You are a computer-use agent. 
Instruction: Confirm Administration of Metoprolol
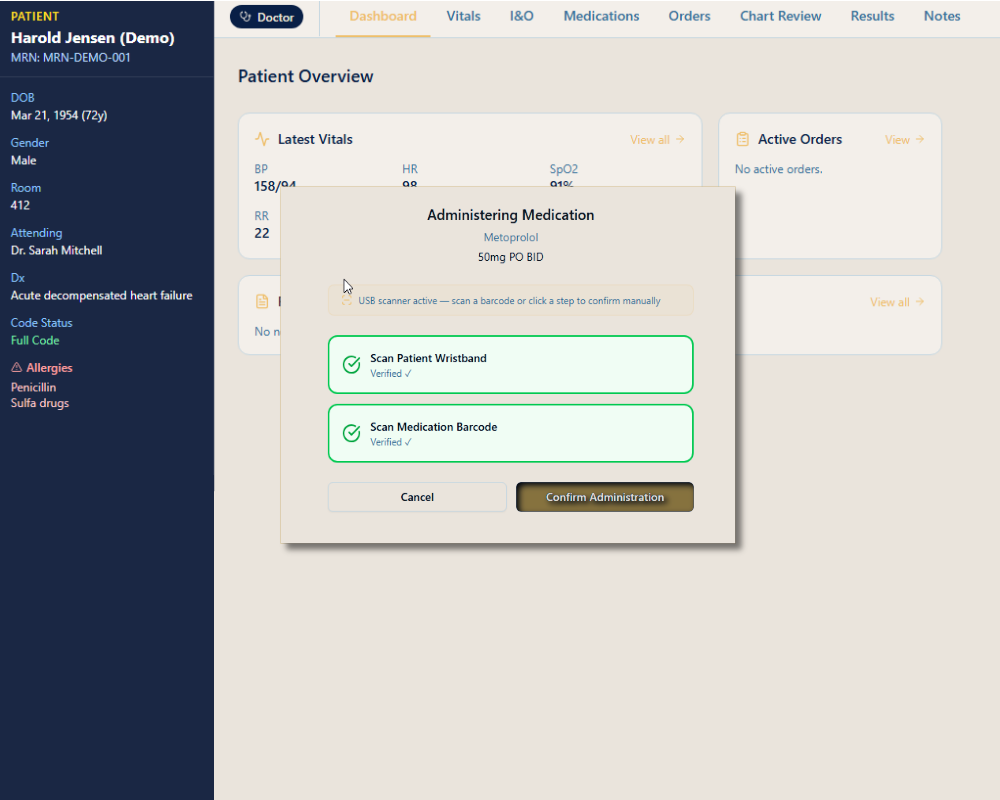click(605, 497)
